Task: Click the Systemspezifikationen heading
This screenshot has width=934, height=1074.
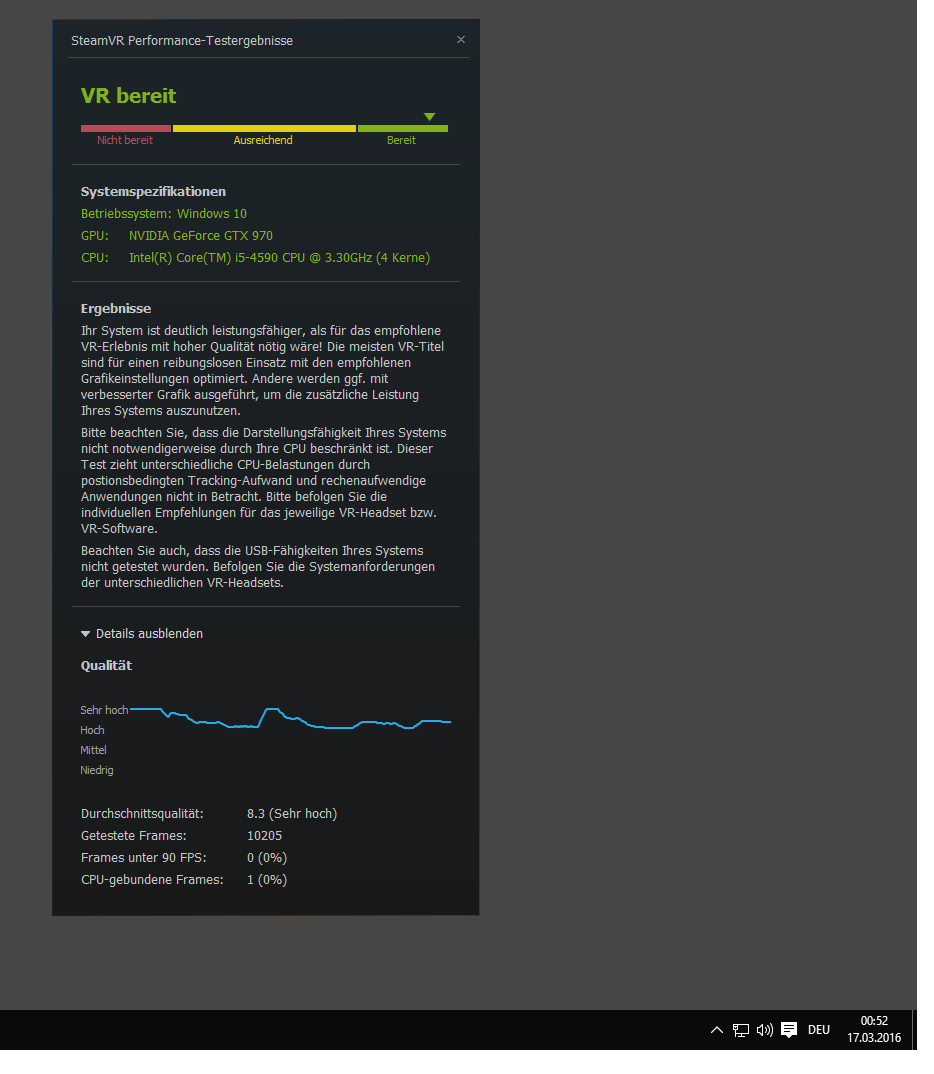Action: 153,191
